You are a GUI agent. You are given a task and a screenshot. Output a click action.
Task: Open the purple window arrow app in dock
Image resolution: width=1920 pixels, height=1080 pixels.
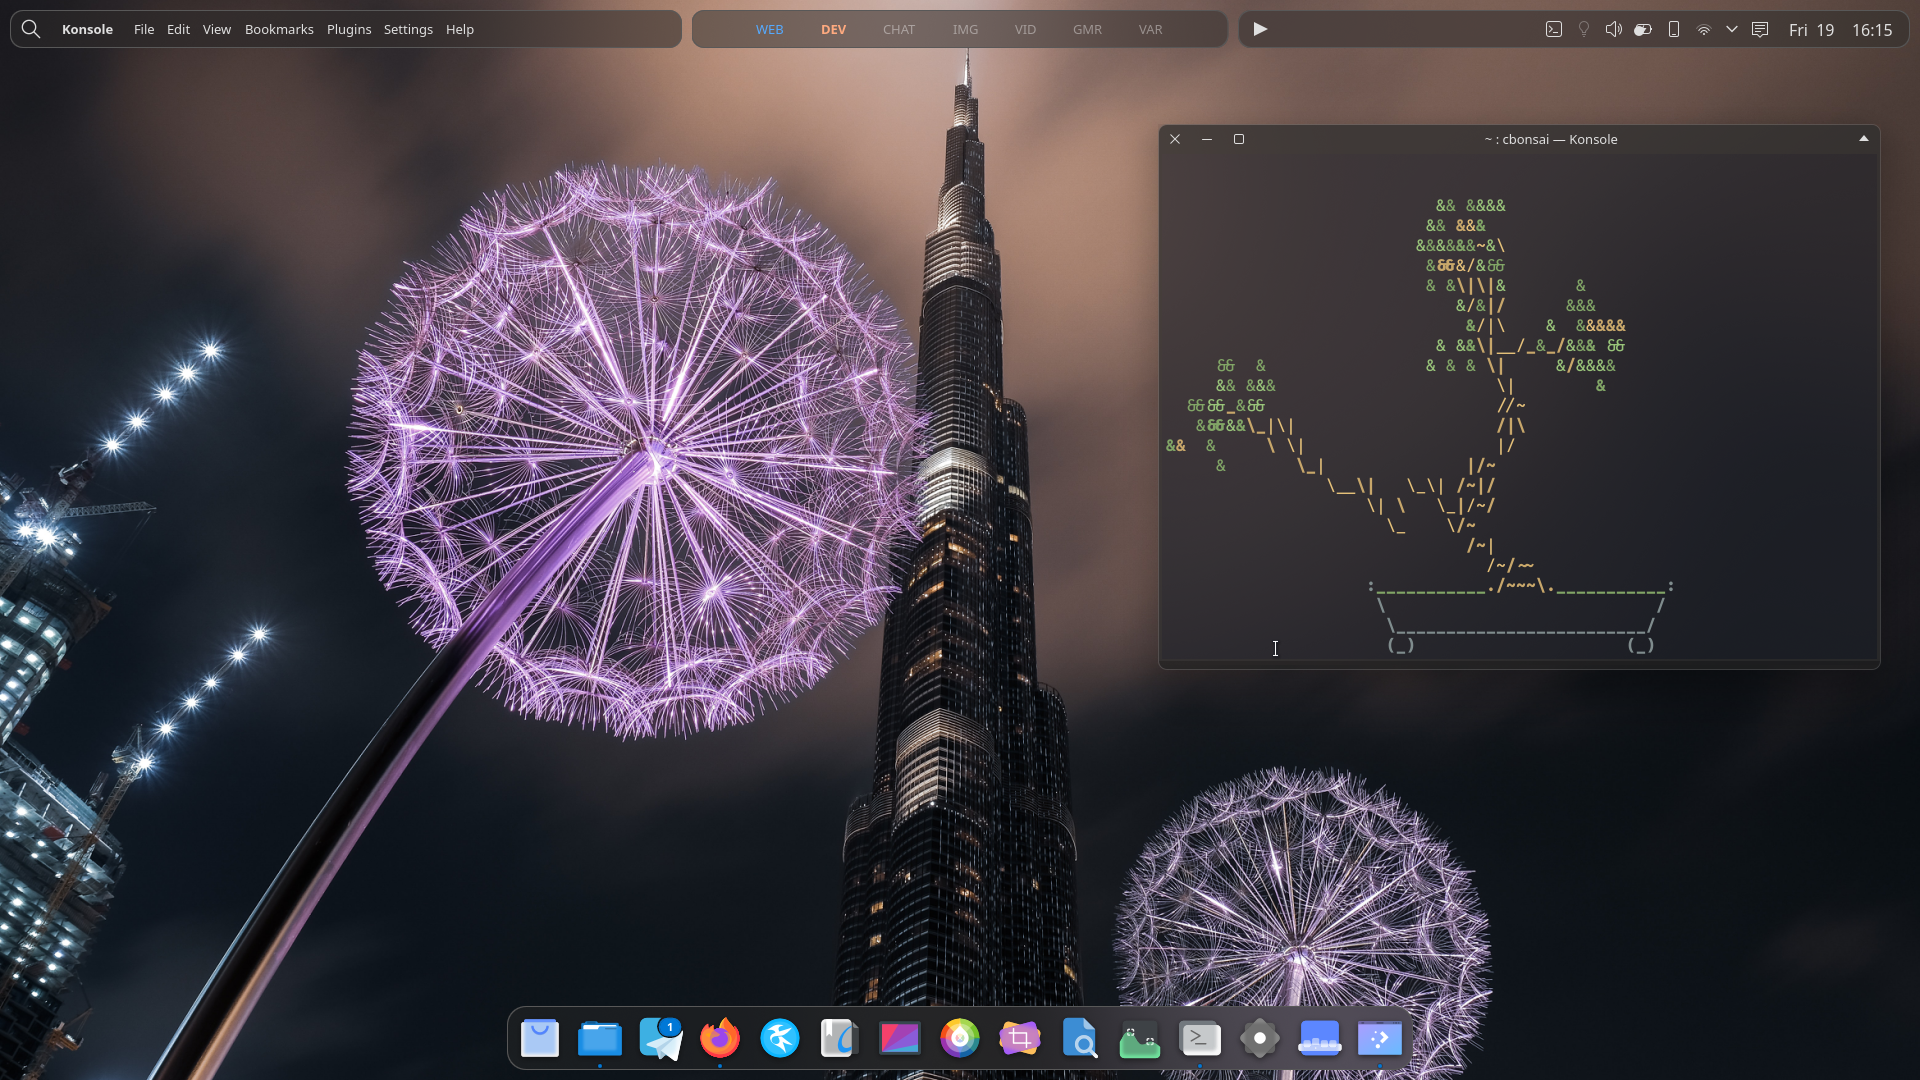(x=1380, y=1038)
